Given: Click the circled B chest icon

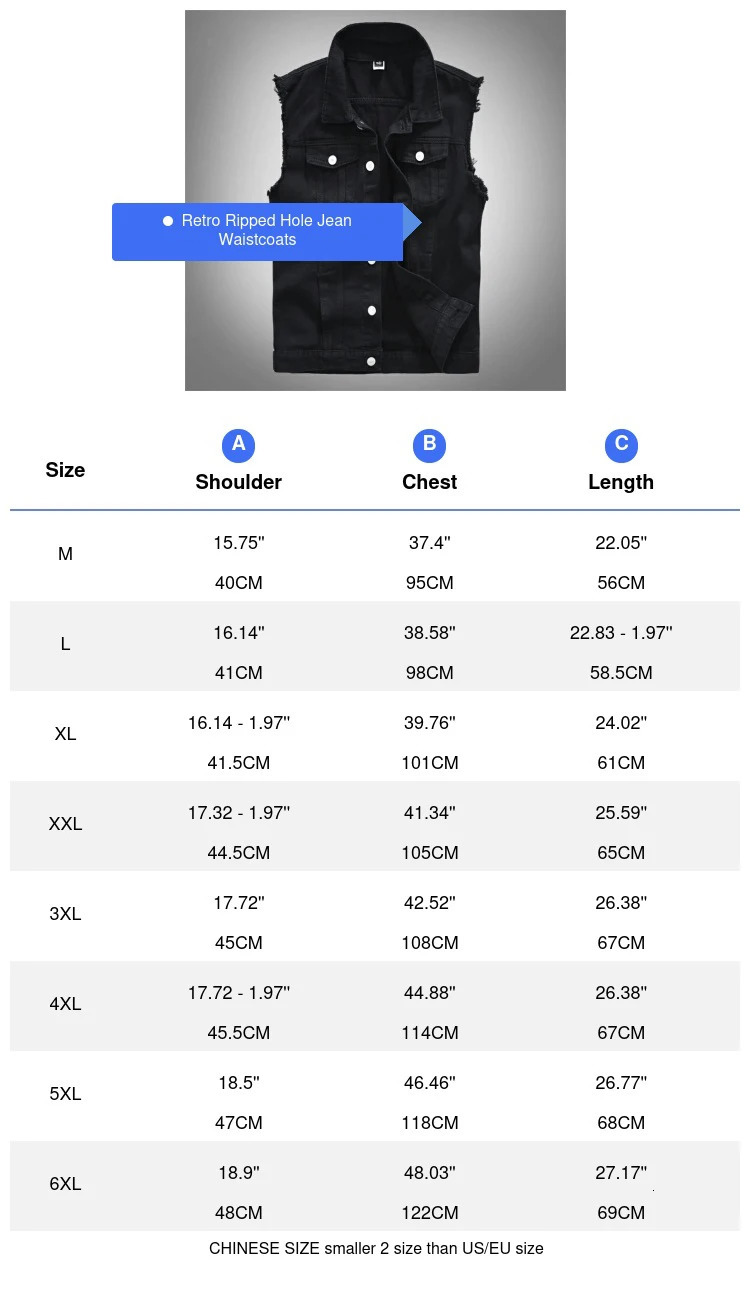Looking at the screenshot, I should [x=429, y=445].
